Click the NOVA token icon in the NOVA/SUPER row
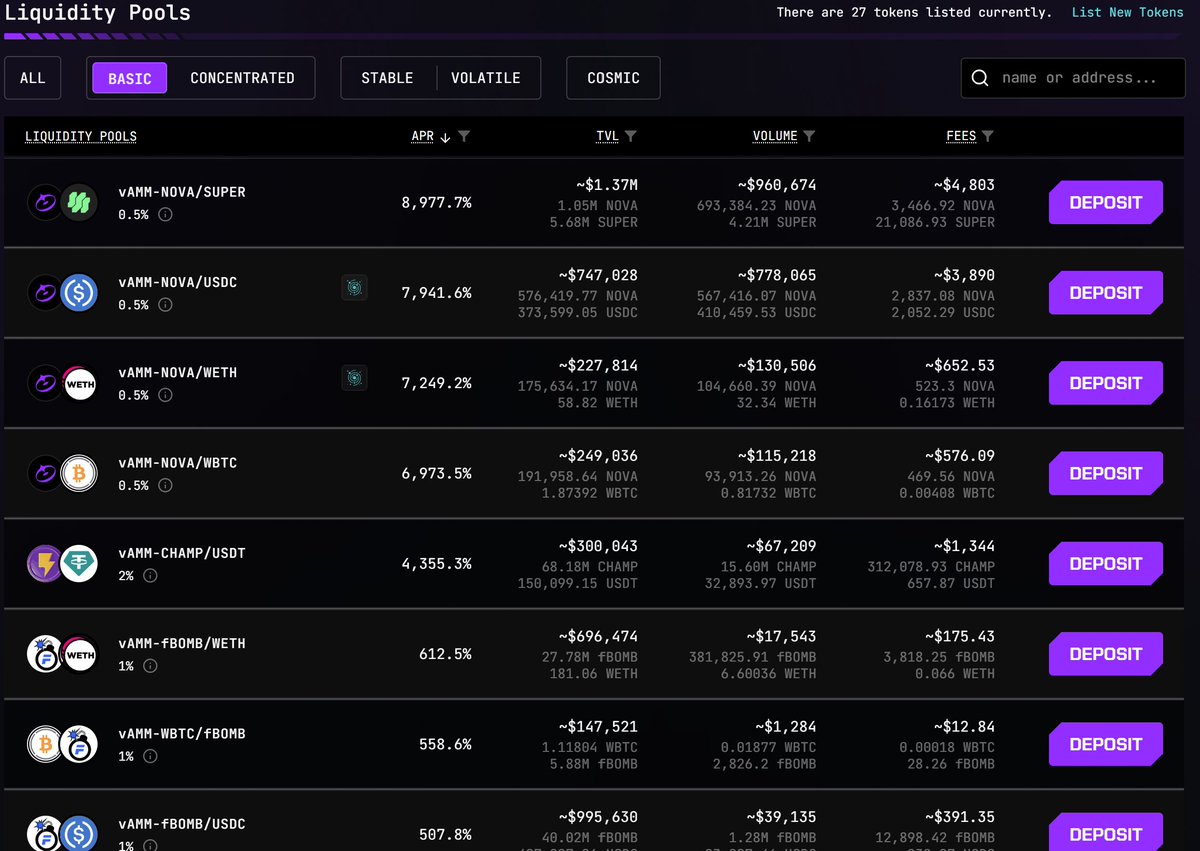Screen dimensions: 1200x851 45,203
